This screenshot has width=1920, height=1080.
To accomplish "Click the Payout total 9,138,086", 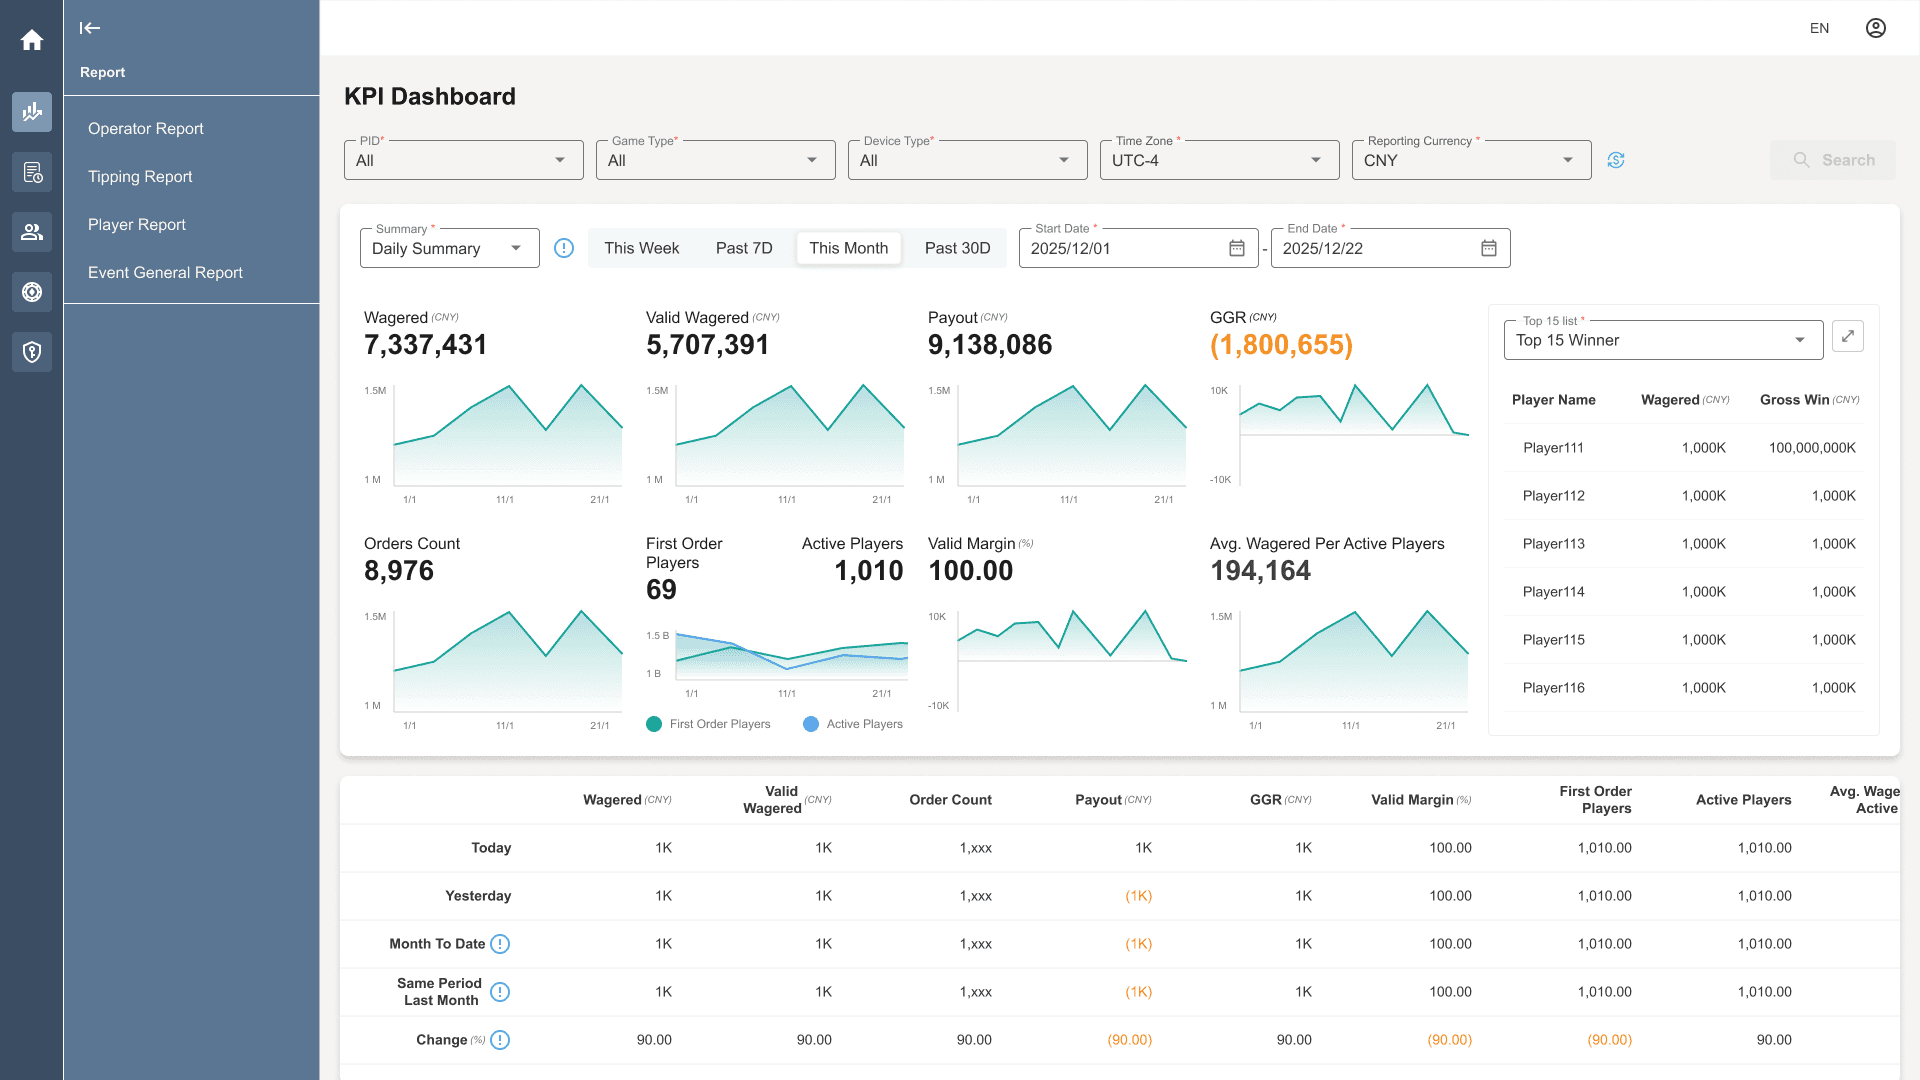I will pos(990,345).
